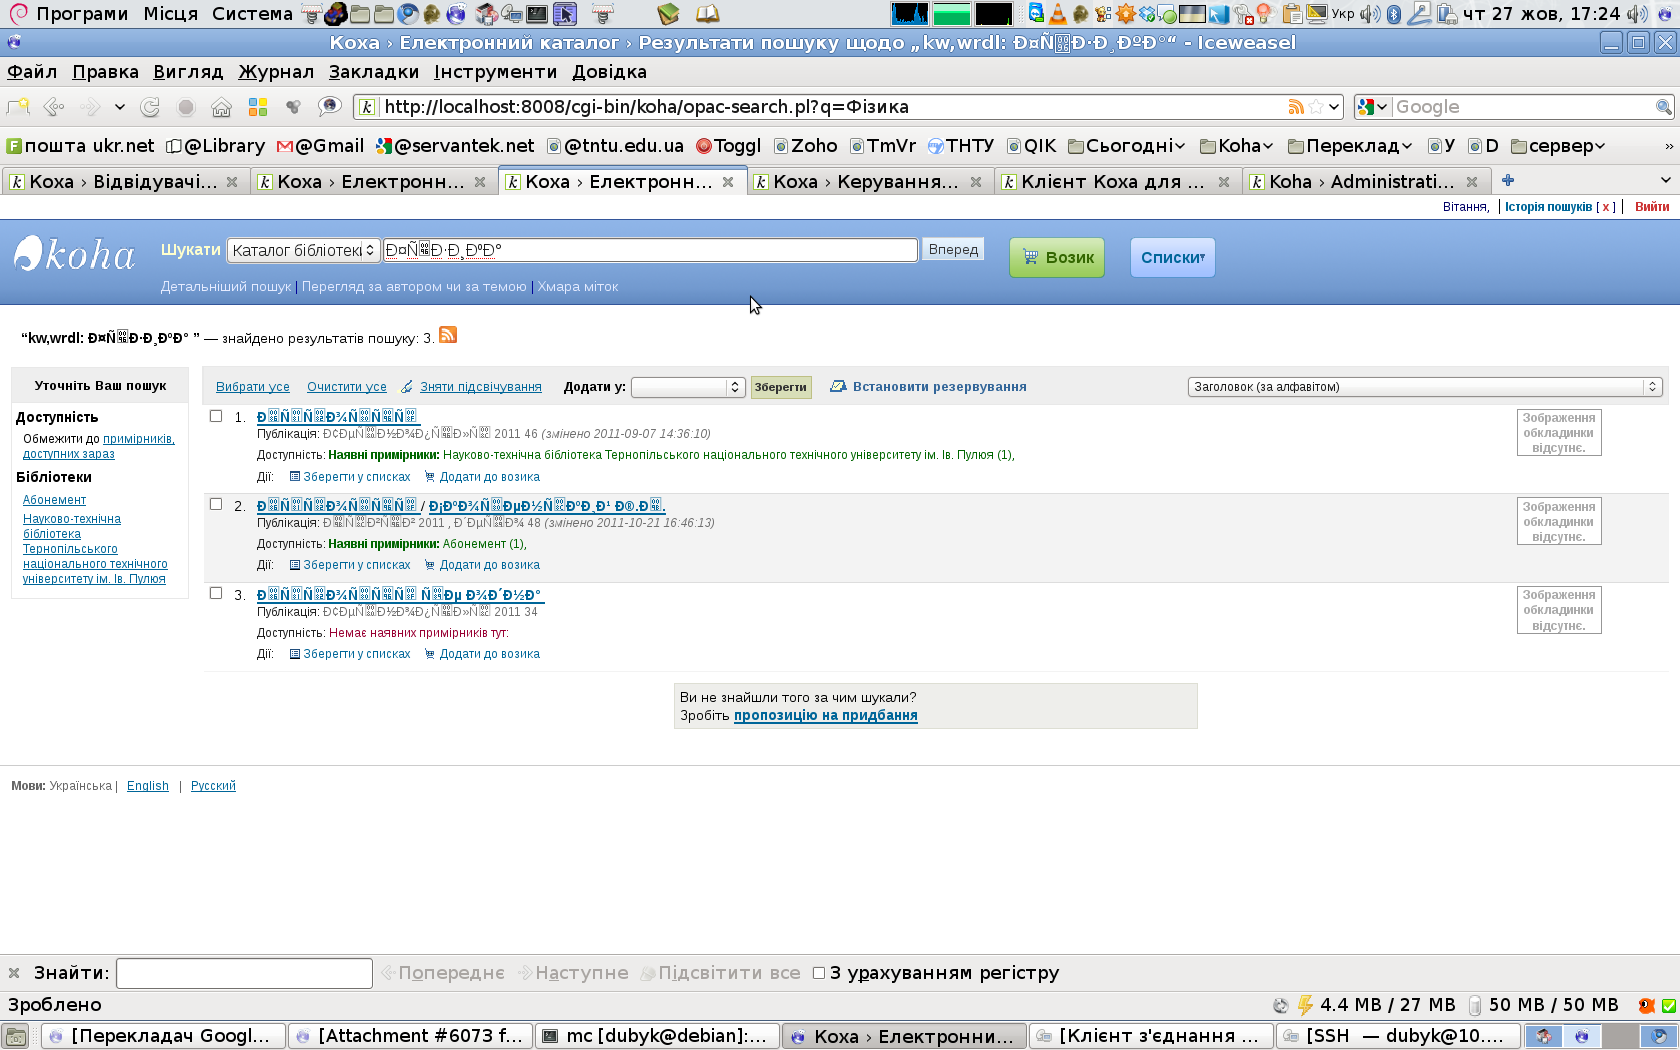Switch to the 'Koha › Administrati...' tab
The height and width of the screenshot is (1050, 1680).
click(1360, 182)
